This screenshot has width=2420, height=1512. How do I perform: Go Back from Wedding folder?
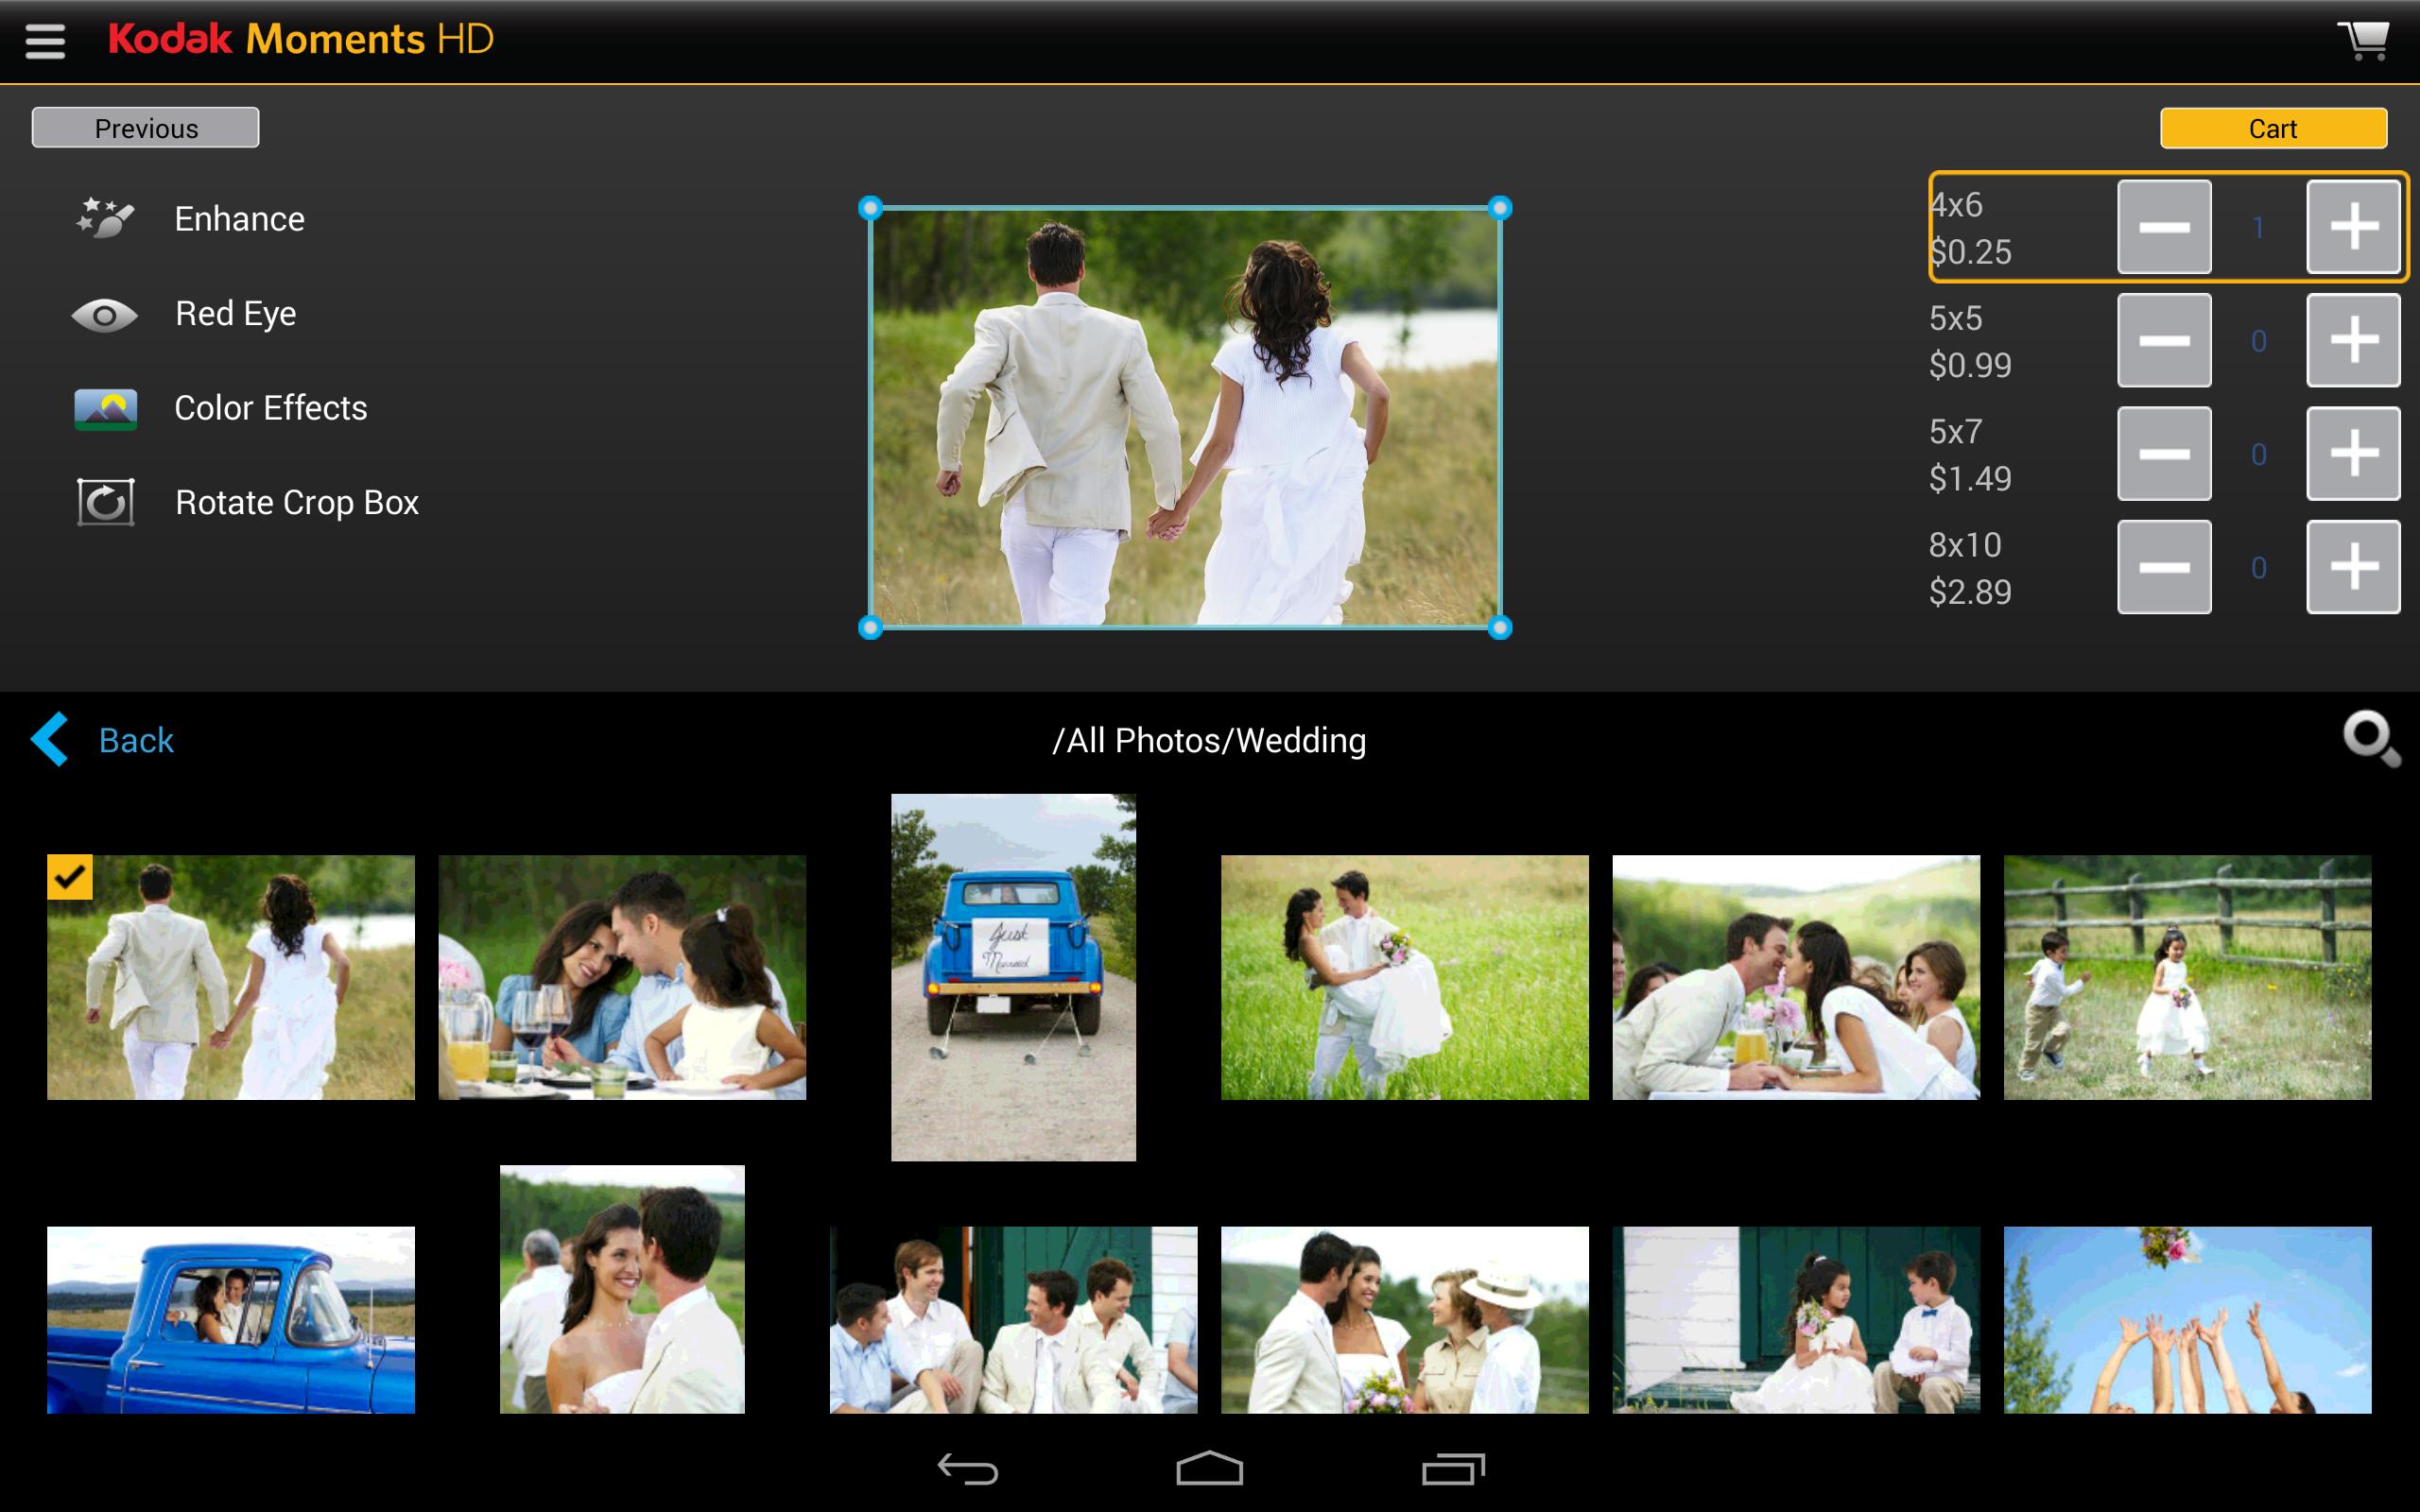pos(102,740)
